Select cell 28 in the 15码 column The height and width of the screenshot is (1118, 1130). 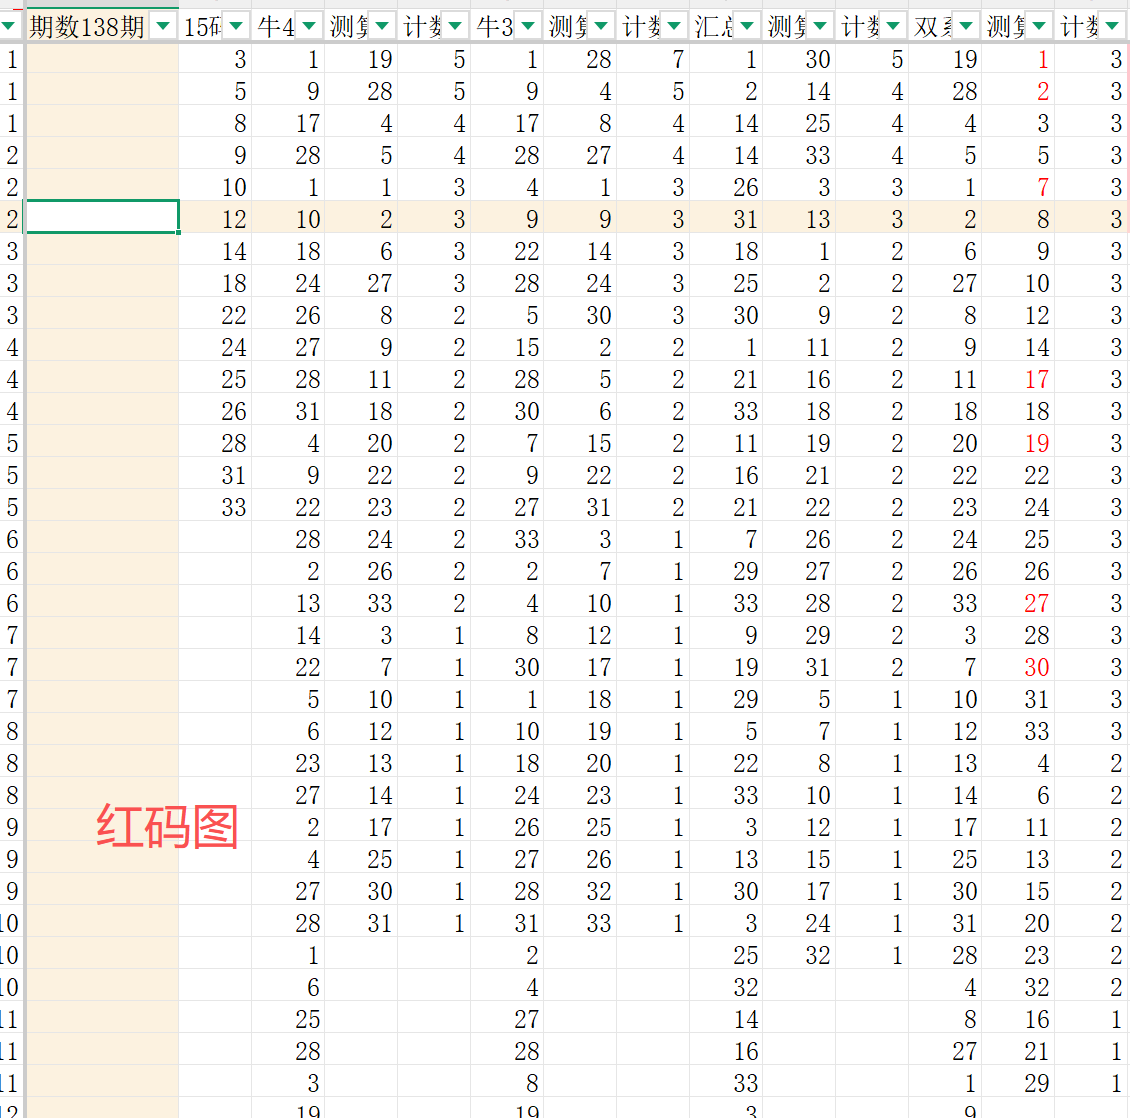215,443
